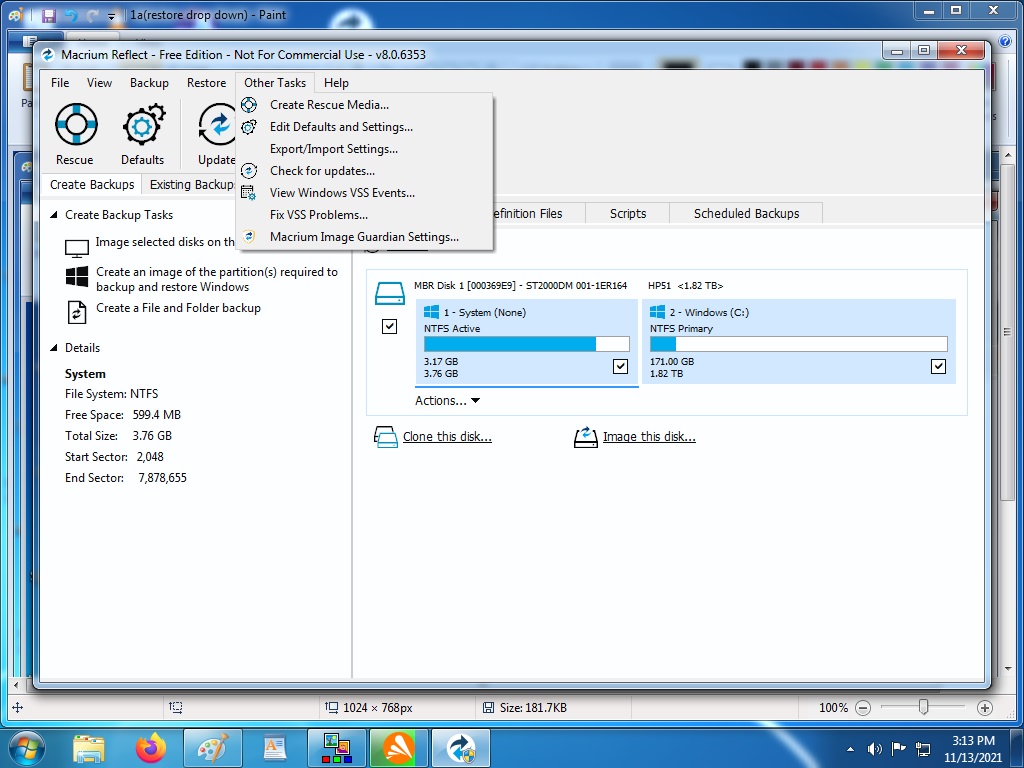The width and height of the screenshot is (1024, 768).
Task: Click the network tray icon
Action: tap(923, 748)
